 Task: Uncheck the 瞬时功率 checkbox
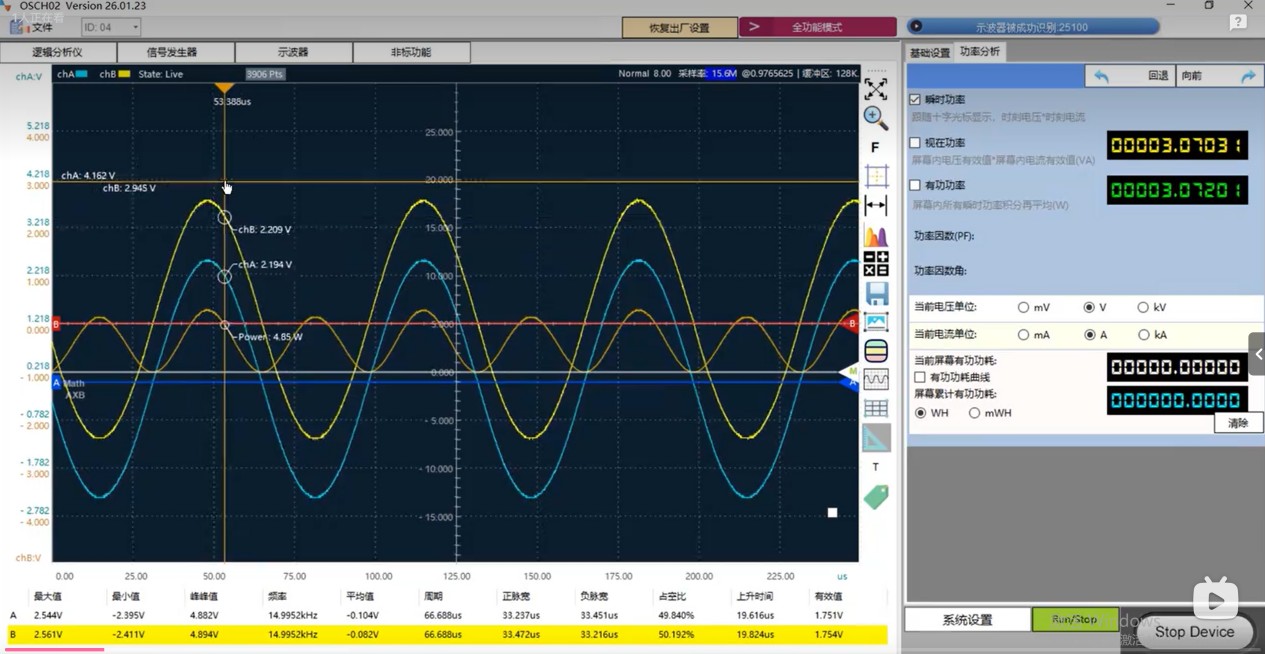point(915,100)
